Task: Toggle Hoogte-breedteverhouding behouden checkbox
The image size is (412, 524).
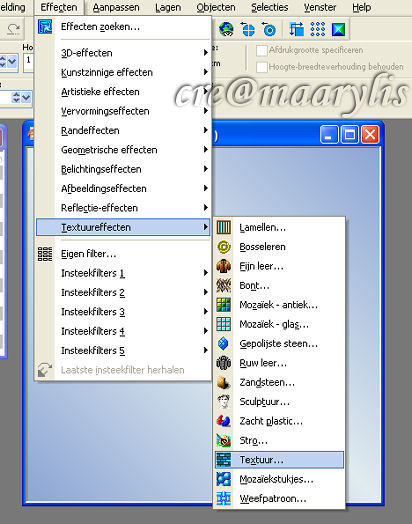Action: tap(262, 67)
